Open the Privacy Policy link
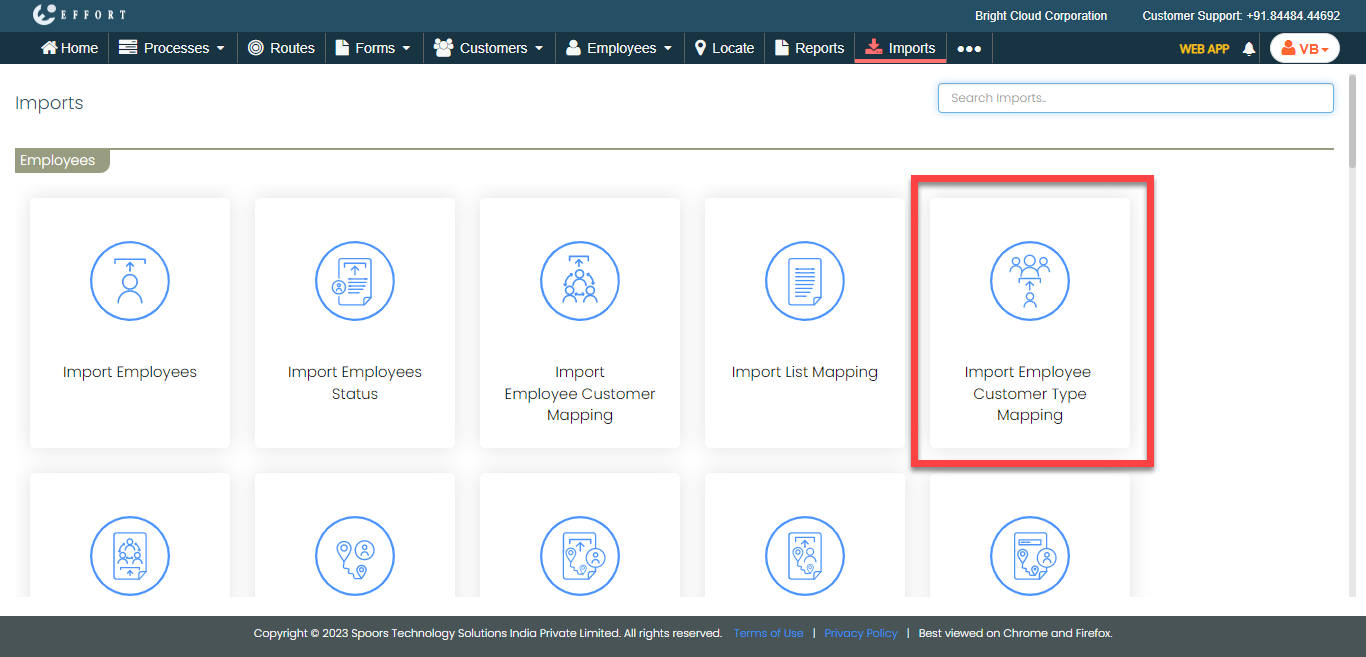Image resolution: width=1366 pixels, height=657 pixels. [x=860, y=633]
